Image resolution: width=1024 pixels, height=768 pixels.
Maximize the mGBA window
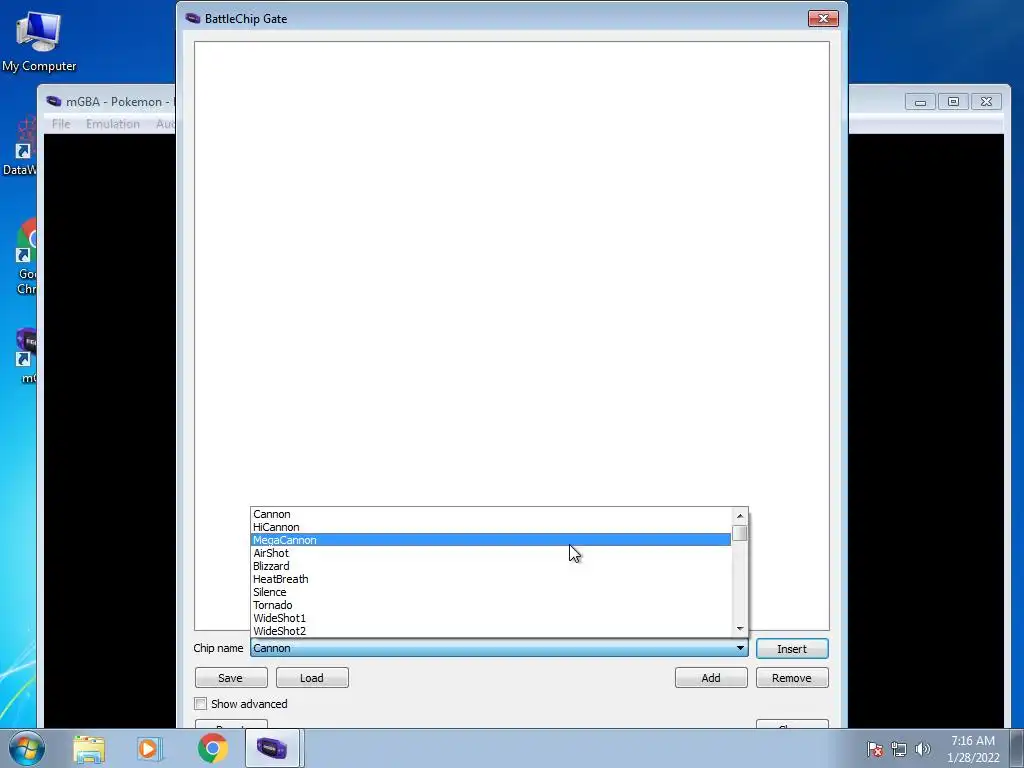(953, 102)
